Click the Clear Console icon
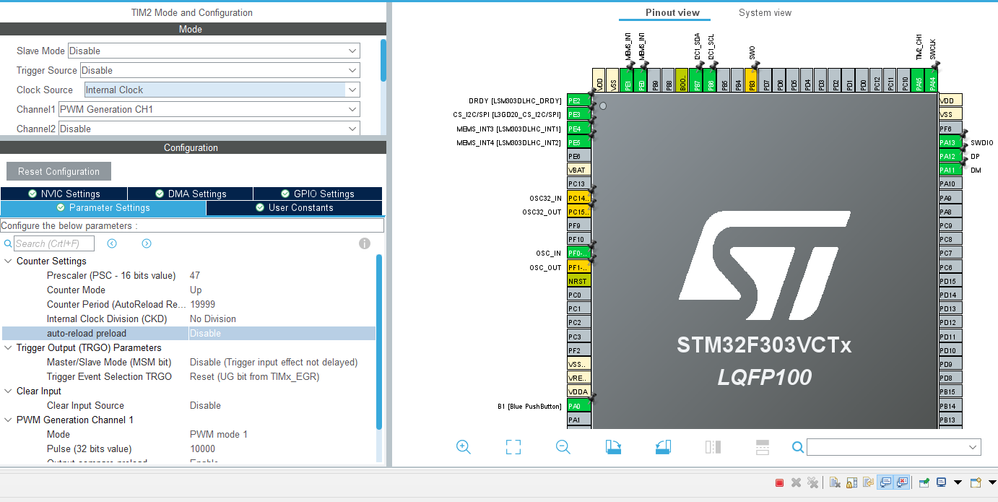The height and width of the screenshot is (502, 998). [835, 483]
